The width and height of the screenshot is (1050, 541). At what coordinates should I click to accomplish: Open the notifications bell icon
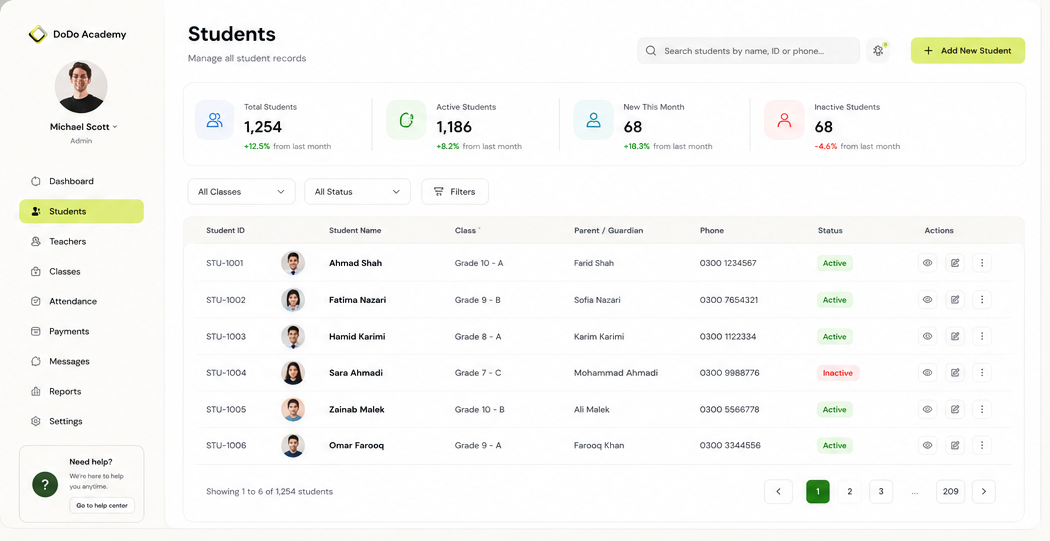click(x=878, y=50)
